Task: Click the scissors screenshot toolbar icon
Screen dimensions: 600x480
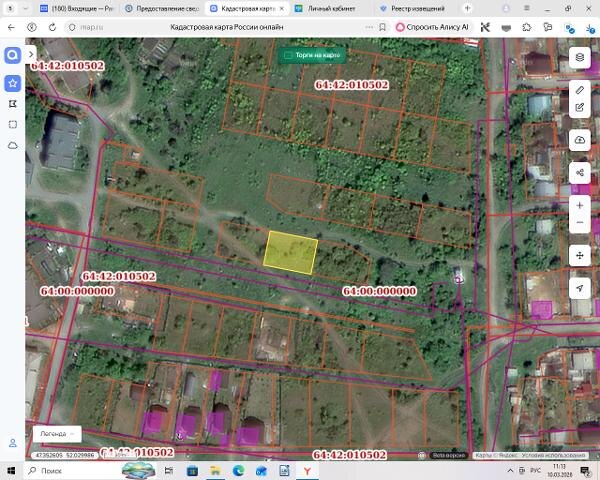Action: tap(485, 27)
